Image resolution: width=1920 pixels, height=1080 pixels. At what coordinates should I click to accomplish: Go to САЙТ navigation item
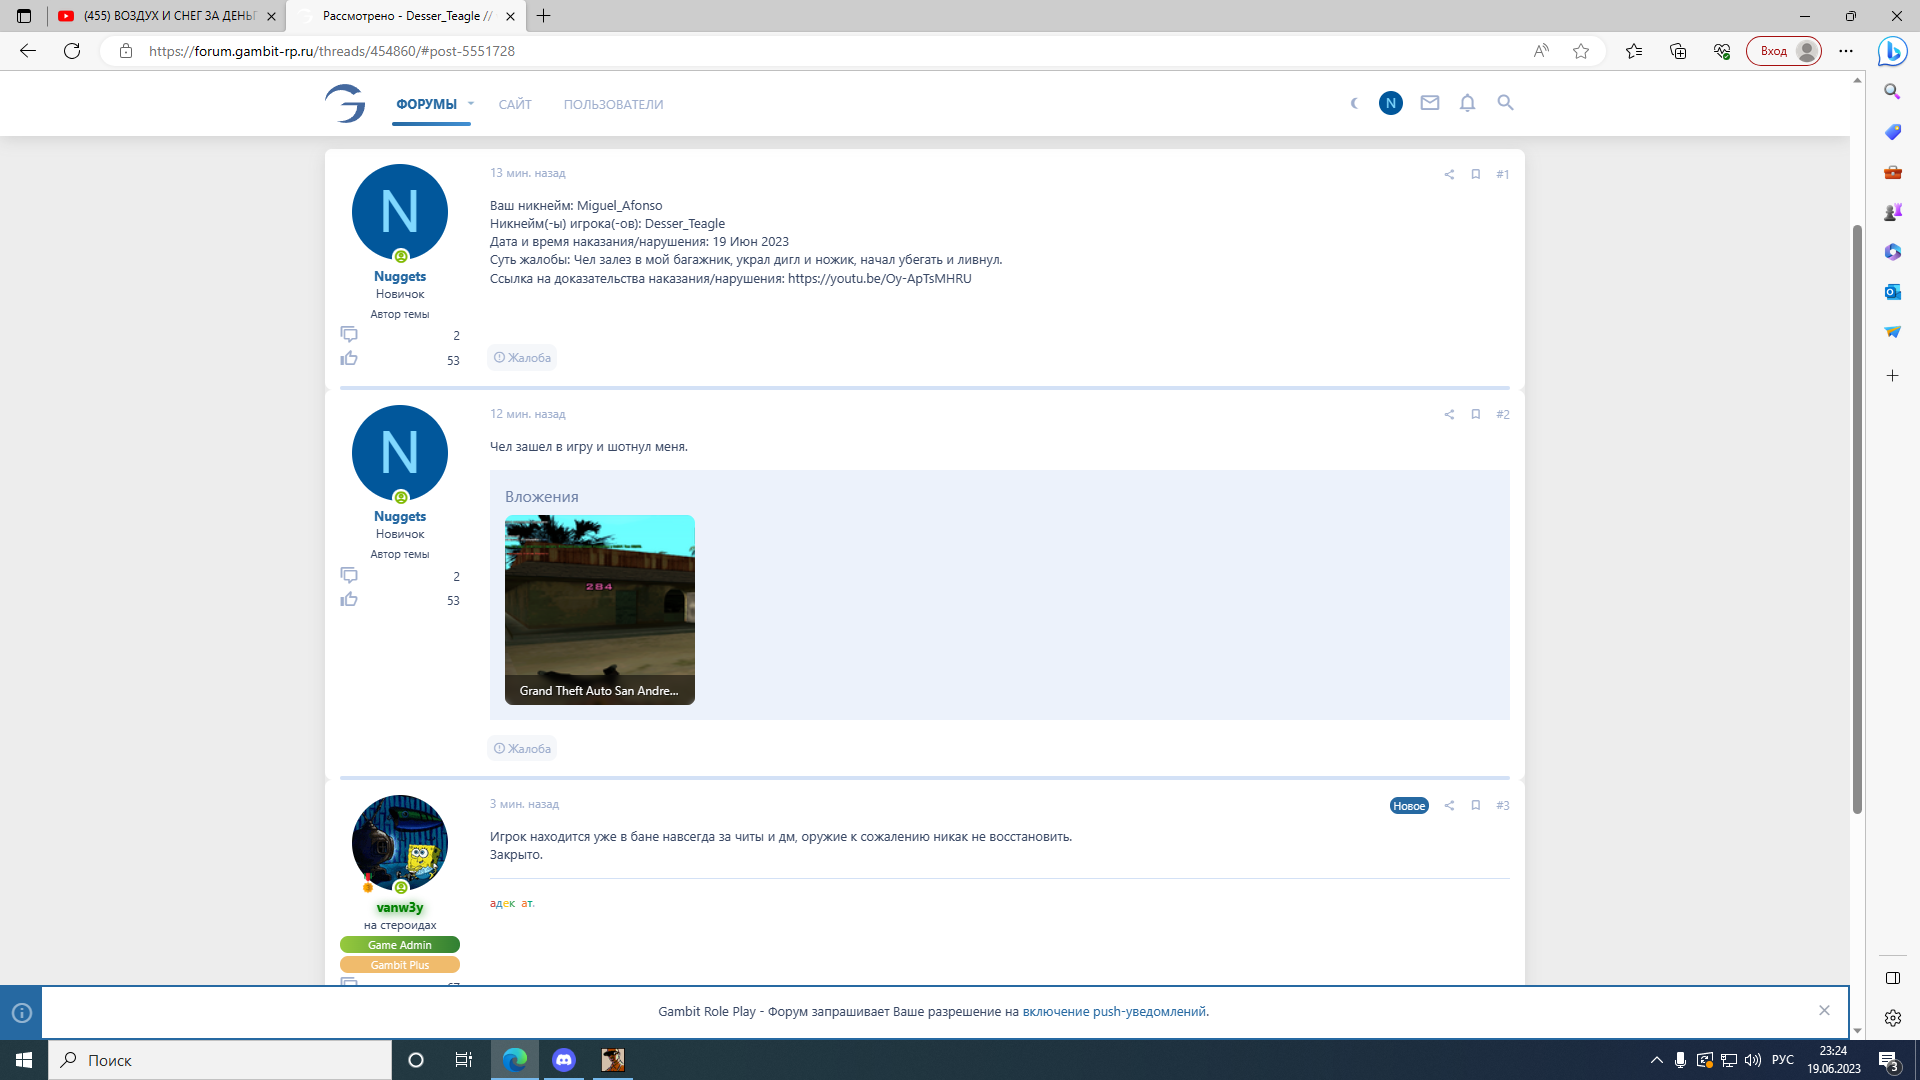515,104
